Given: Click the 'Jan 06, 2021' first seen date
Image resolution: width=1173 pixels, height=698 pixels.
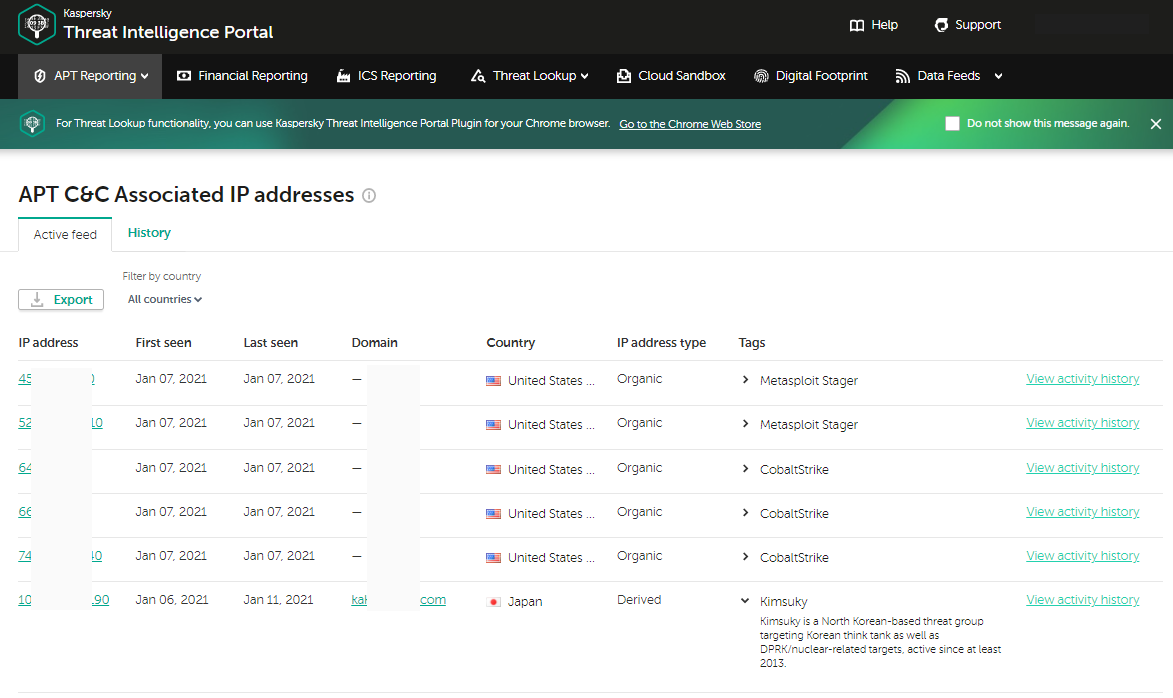Looking at the screenshot, I should click(x=171, y=600).
